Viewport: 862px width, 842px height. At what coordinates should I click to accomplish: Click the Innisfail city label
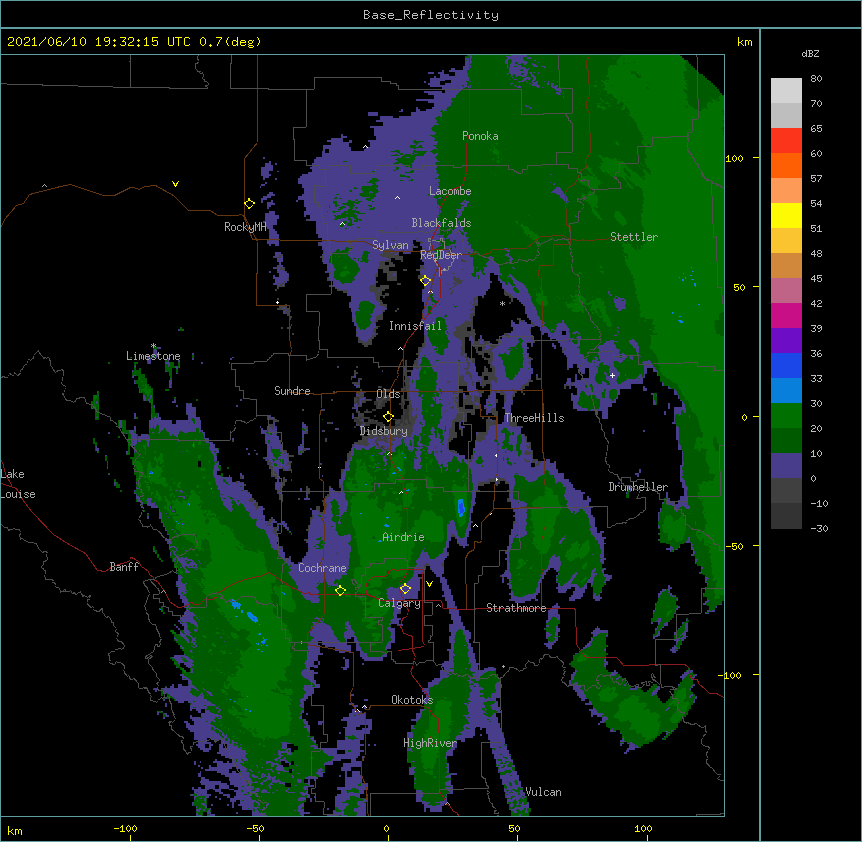point(415,326)
